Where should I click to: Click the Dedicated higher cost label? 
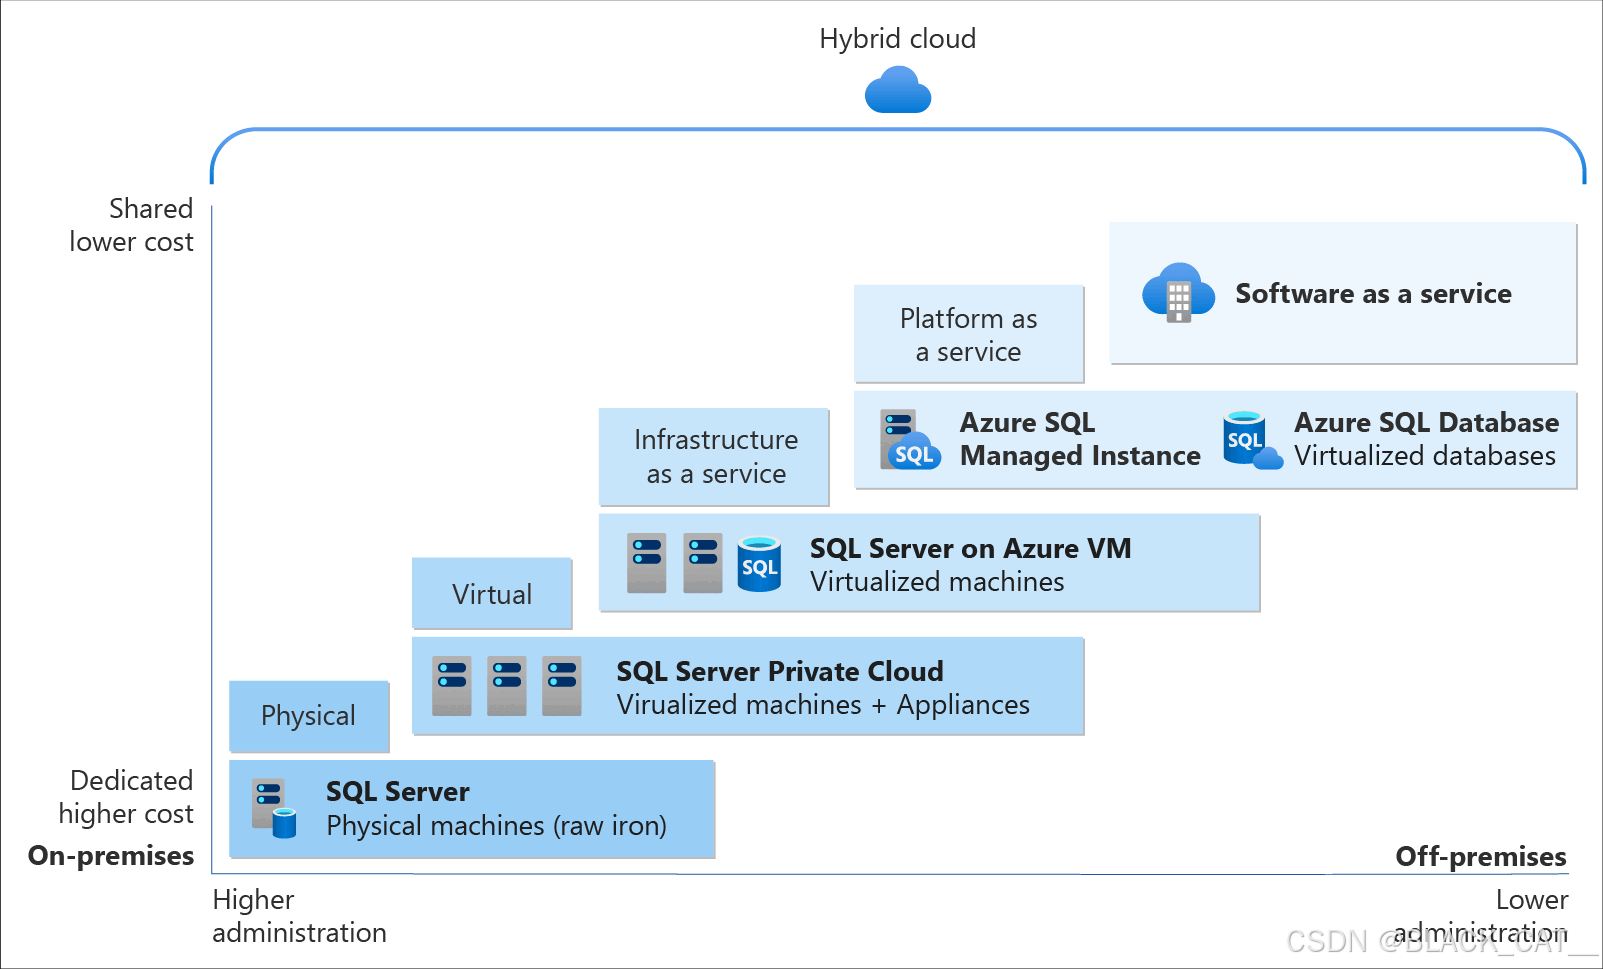point(126,797)
